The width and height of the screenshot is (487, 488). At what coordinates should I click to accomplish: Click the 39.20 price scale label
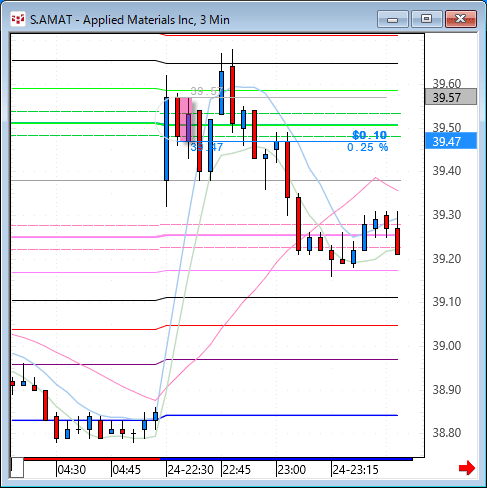447,258
